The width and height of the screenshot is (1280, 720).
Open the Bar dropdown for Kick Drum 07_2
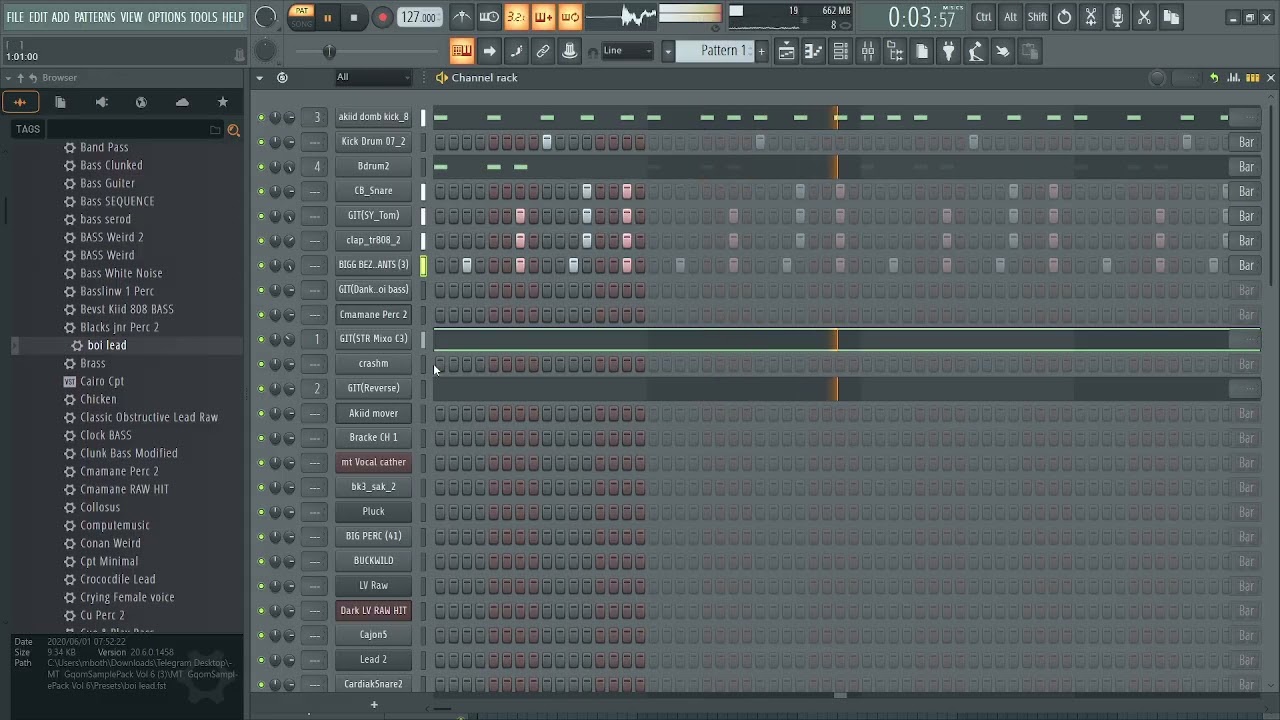(1246, 142)
